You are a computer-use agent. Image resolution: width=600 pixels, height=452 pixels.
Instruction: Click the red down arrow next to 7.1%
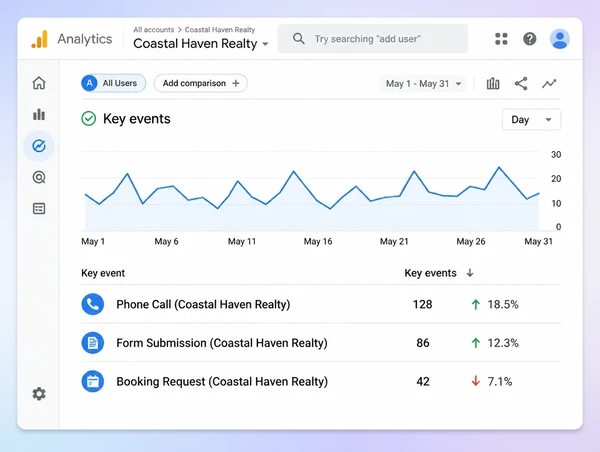coord(476,381)
